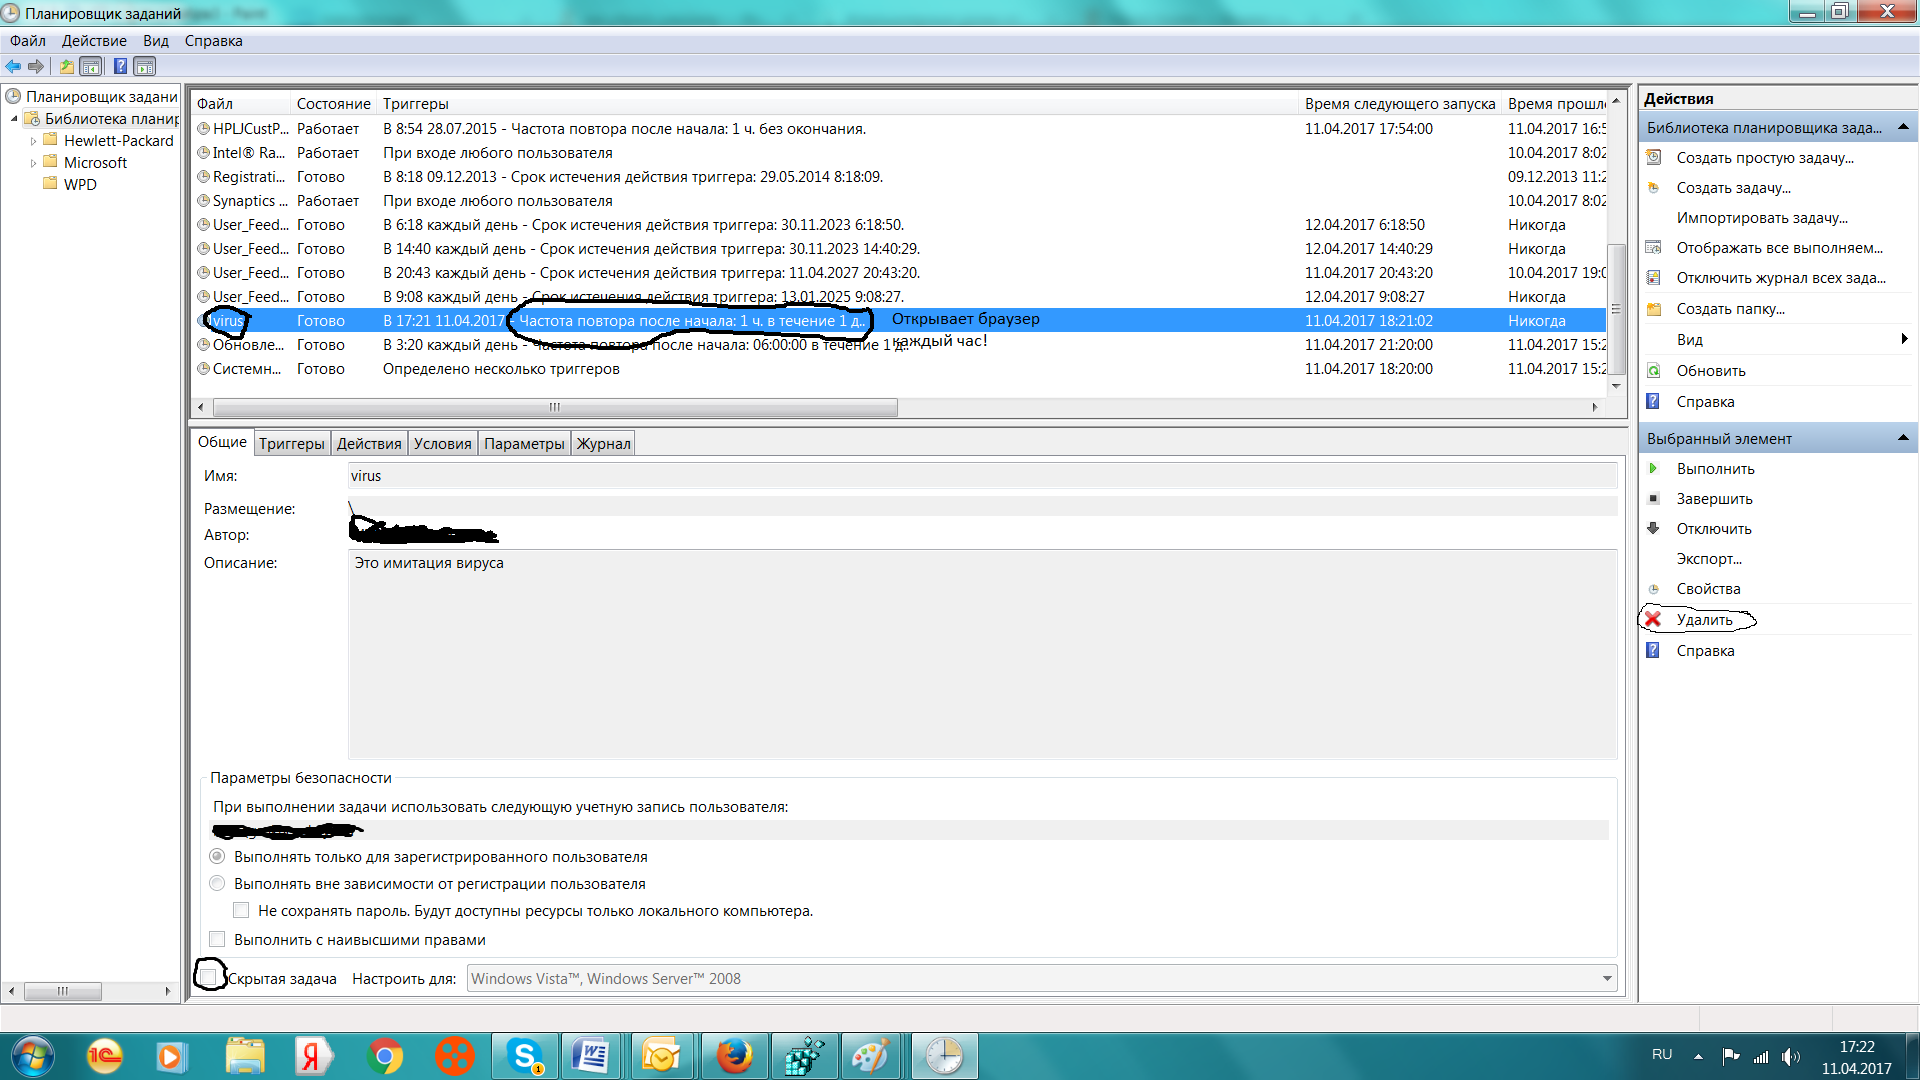Click the Refresh (Обновить) icon
The image size is (1920, 1080).
[x=1653, y=371]
